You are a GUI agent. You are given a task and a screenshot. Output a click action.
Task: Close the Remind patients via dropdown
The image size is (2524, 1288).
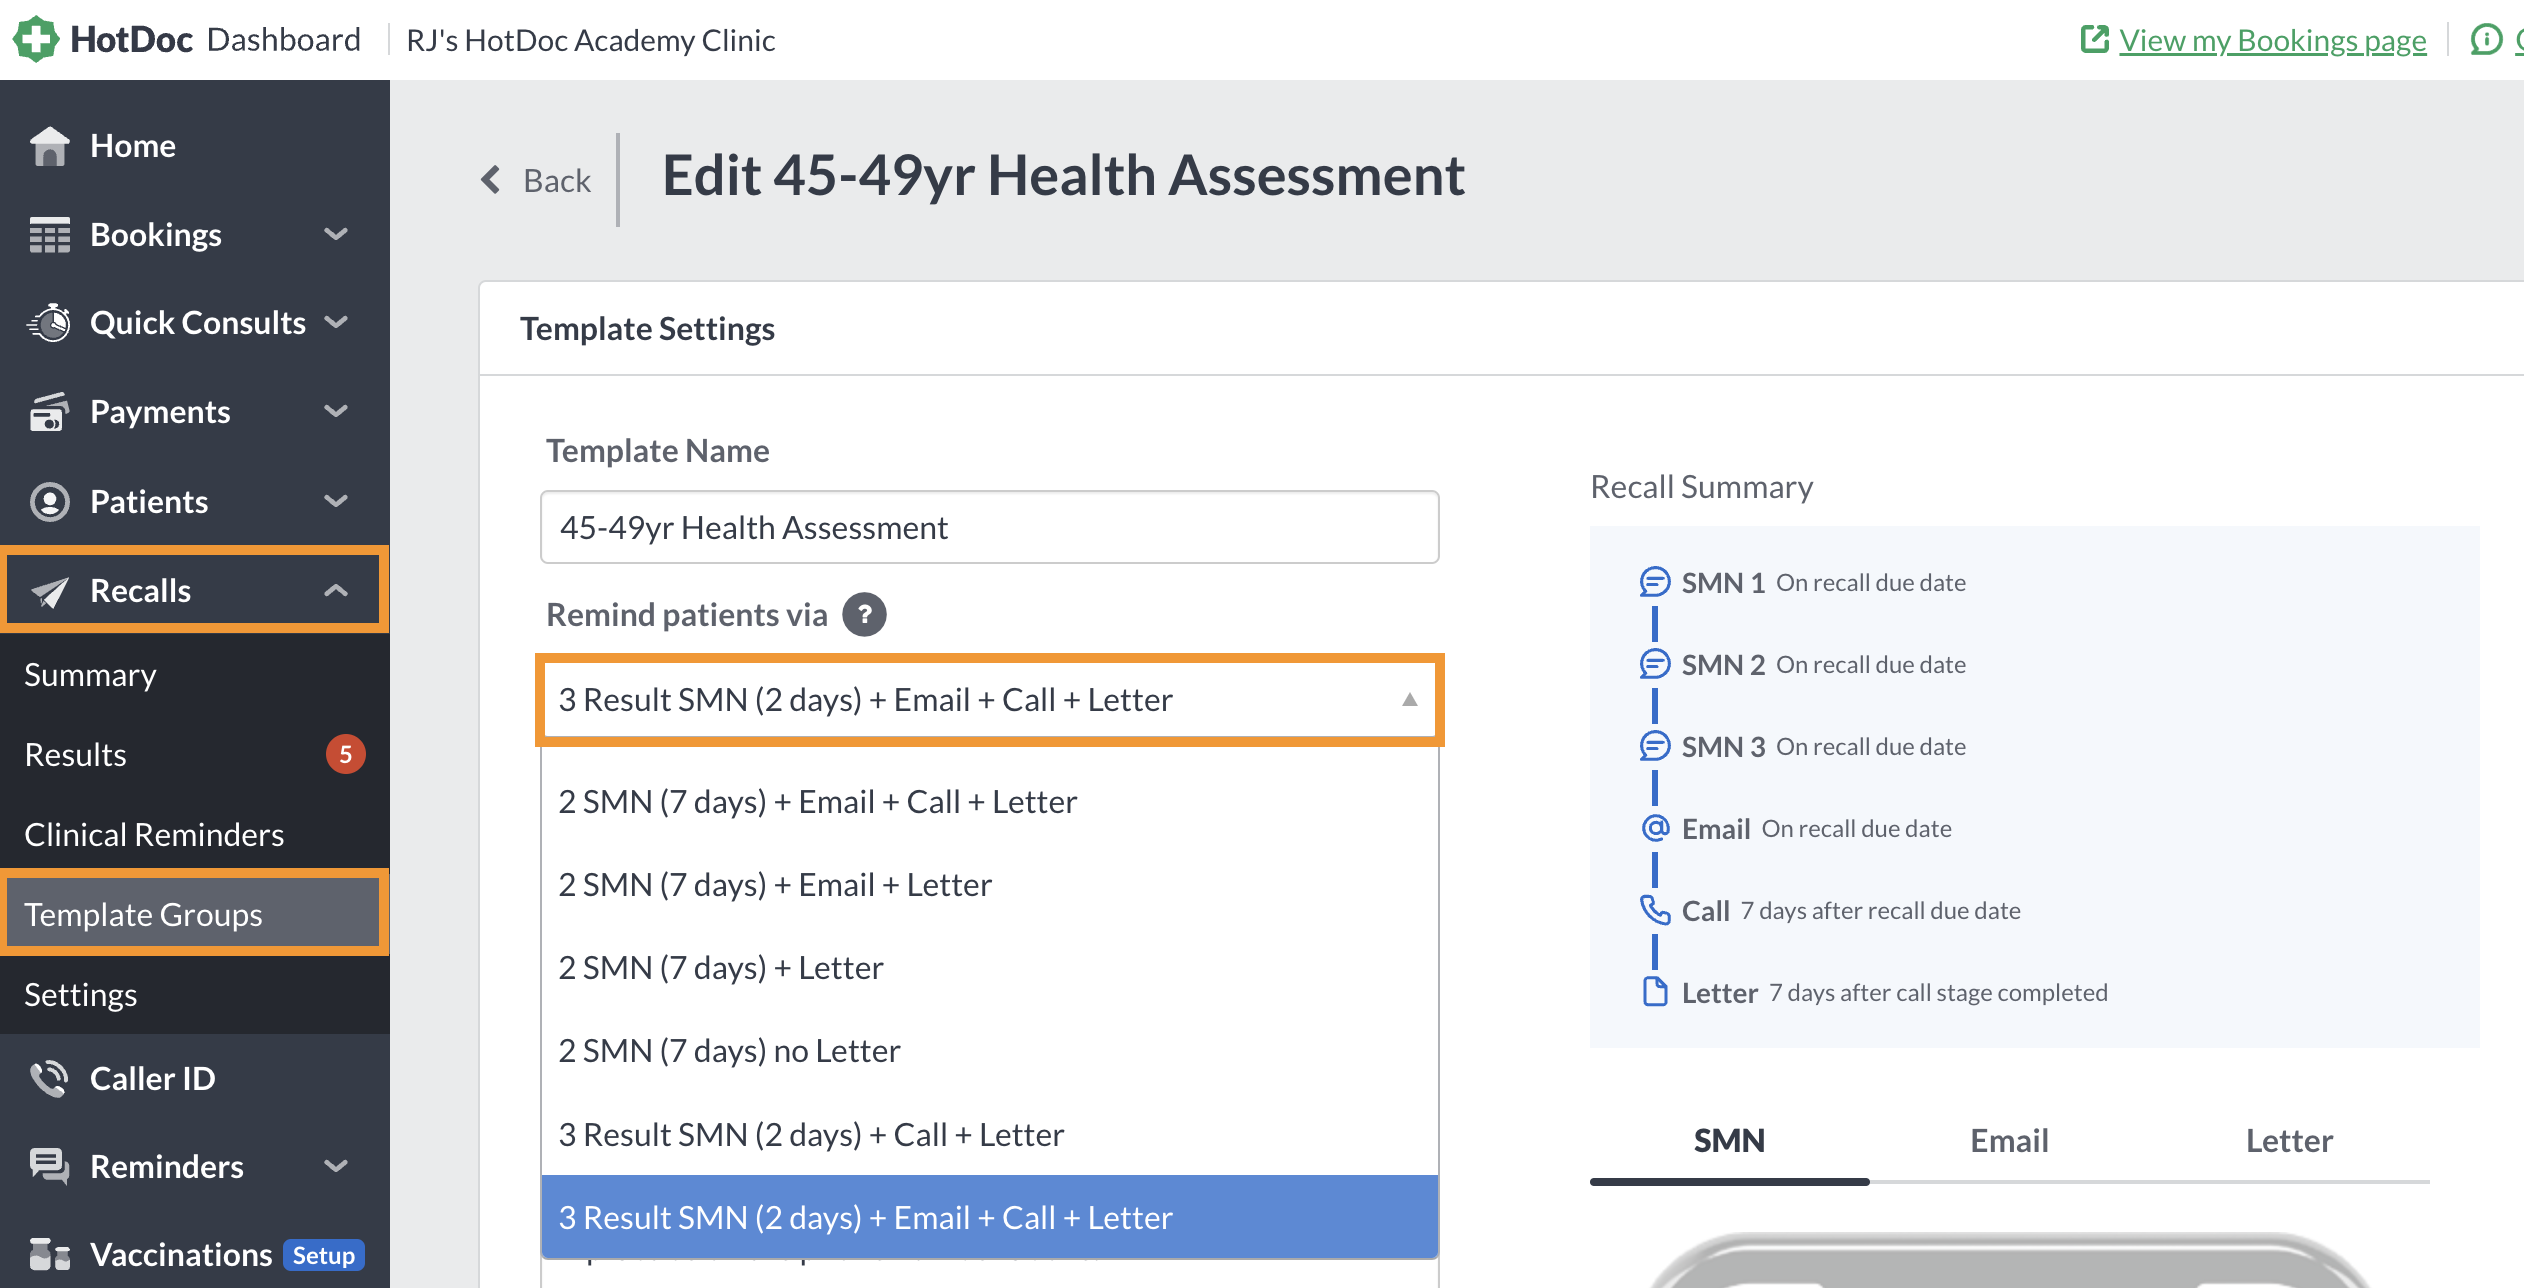pyautogui.click(x=1409, y=699)
